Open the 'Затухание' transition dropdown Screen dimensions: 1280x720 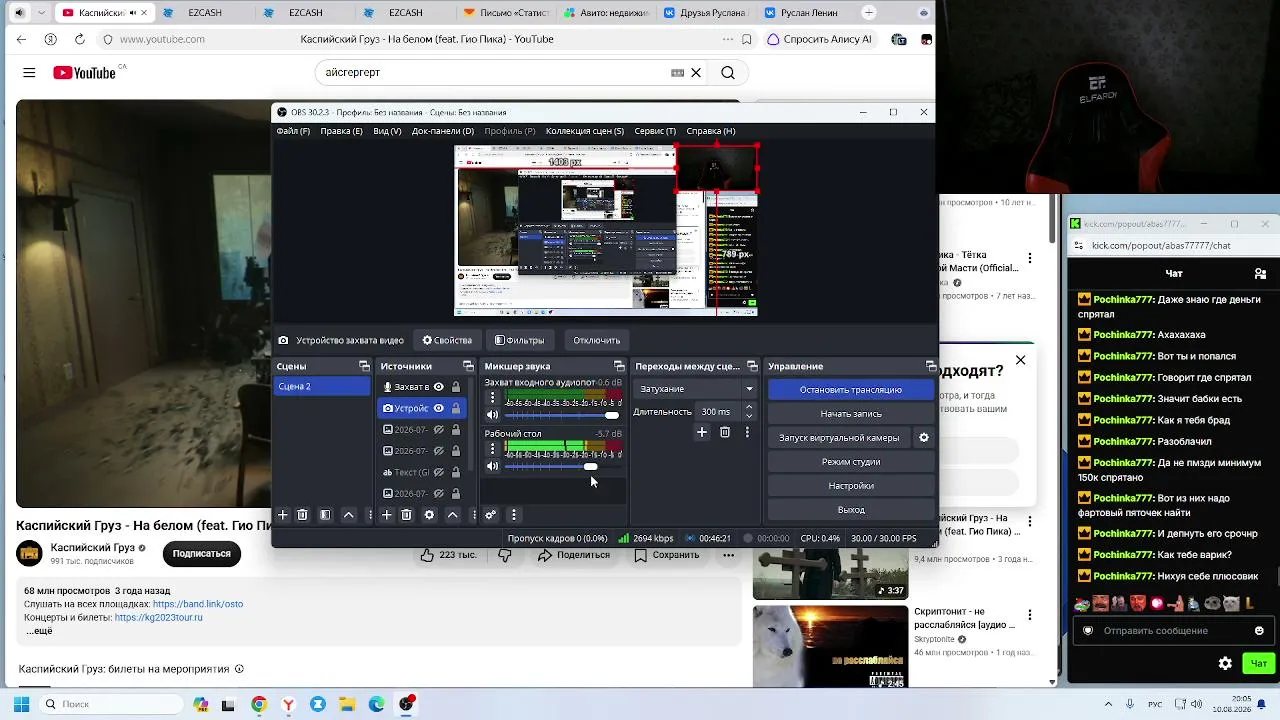696,389
